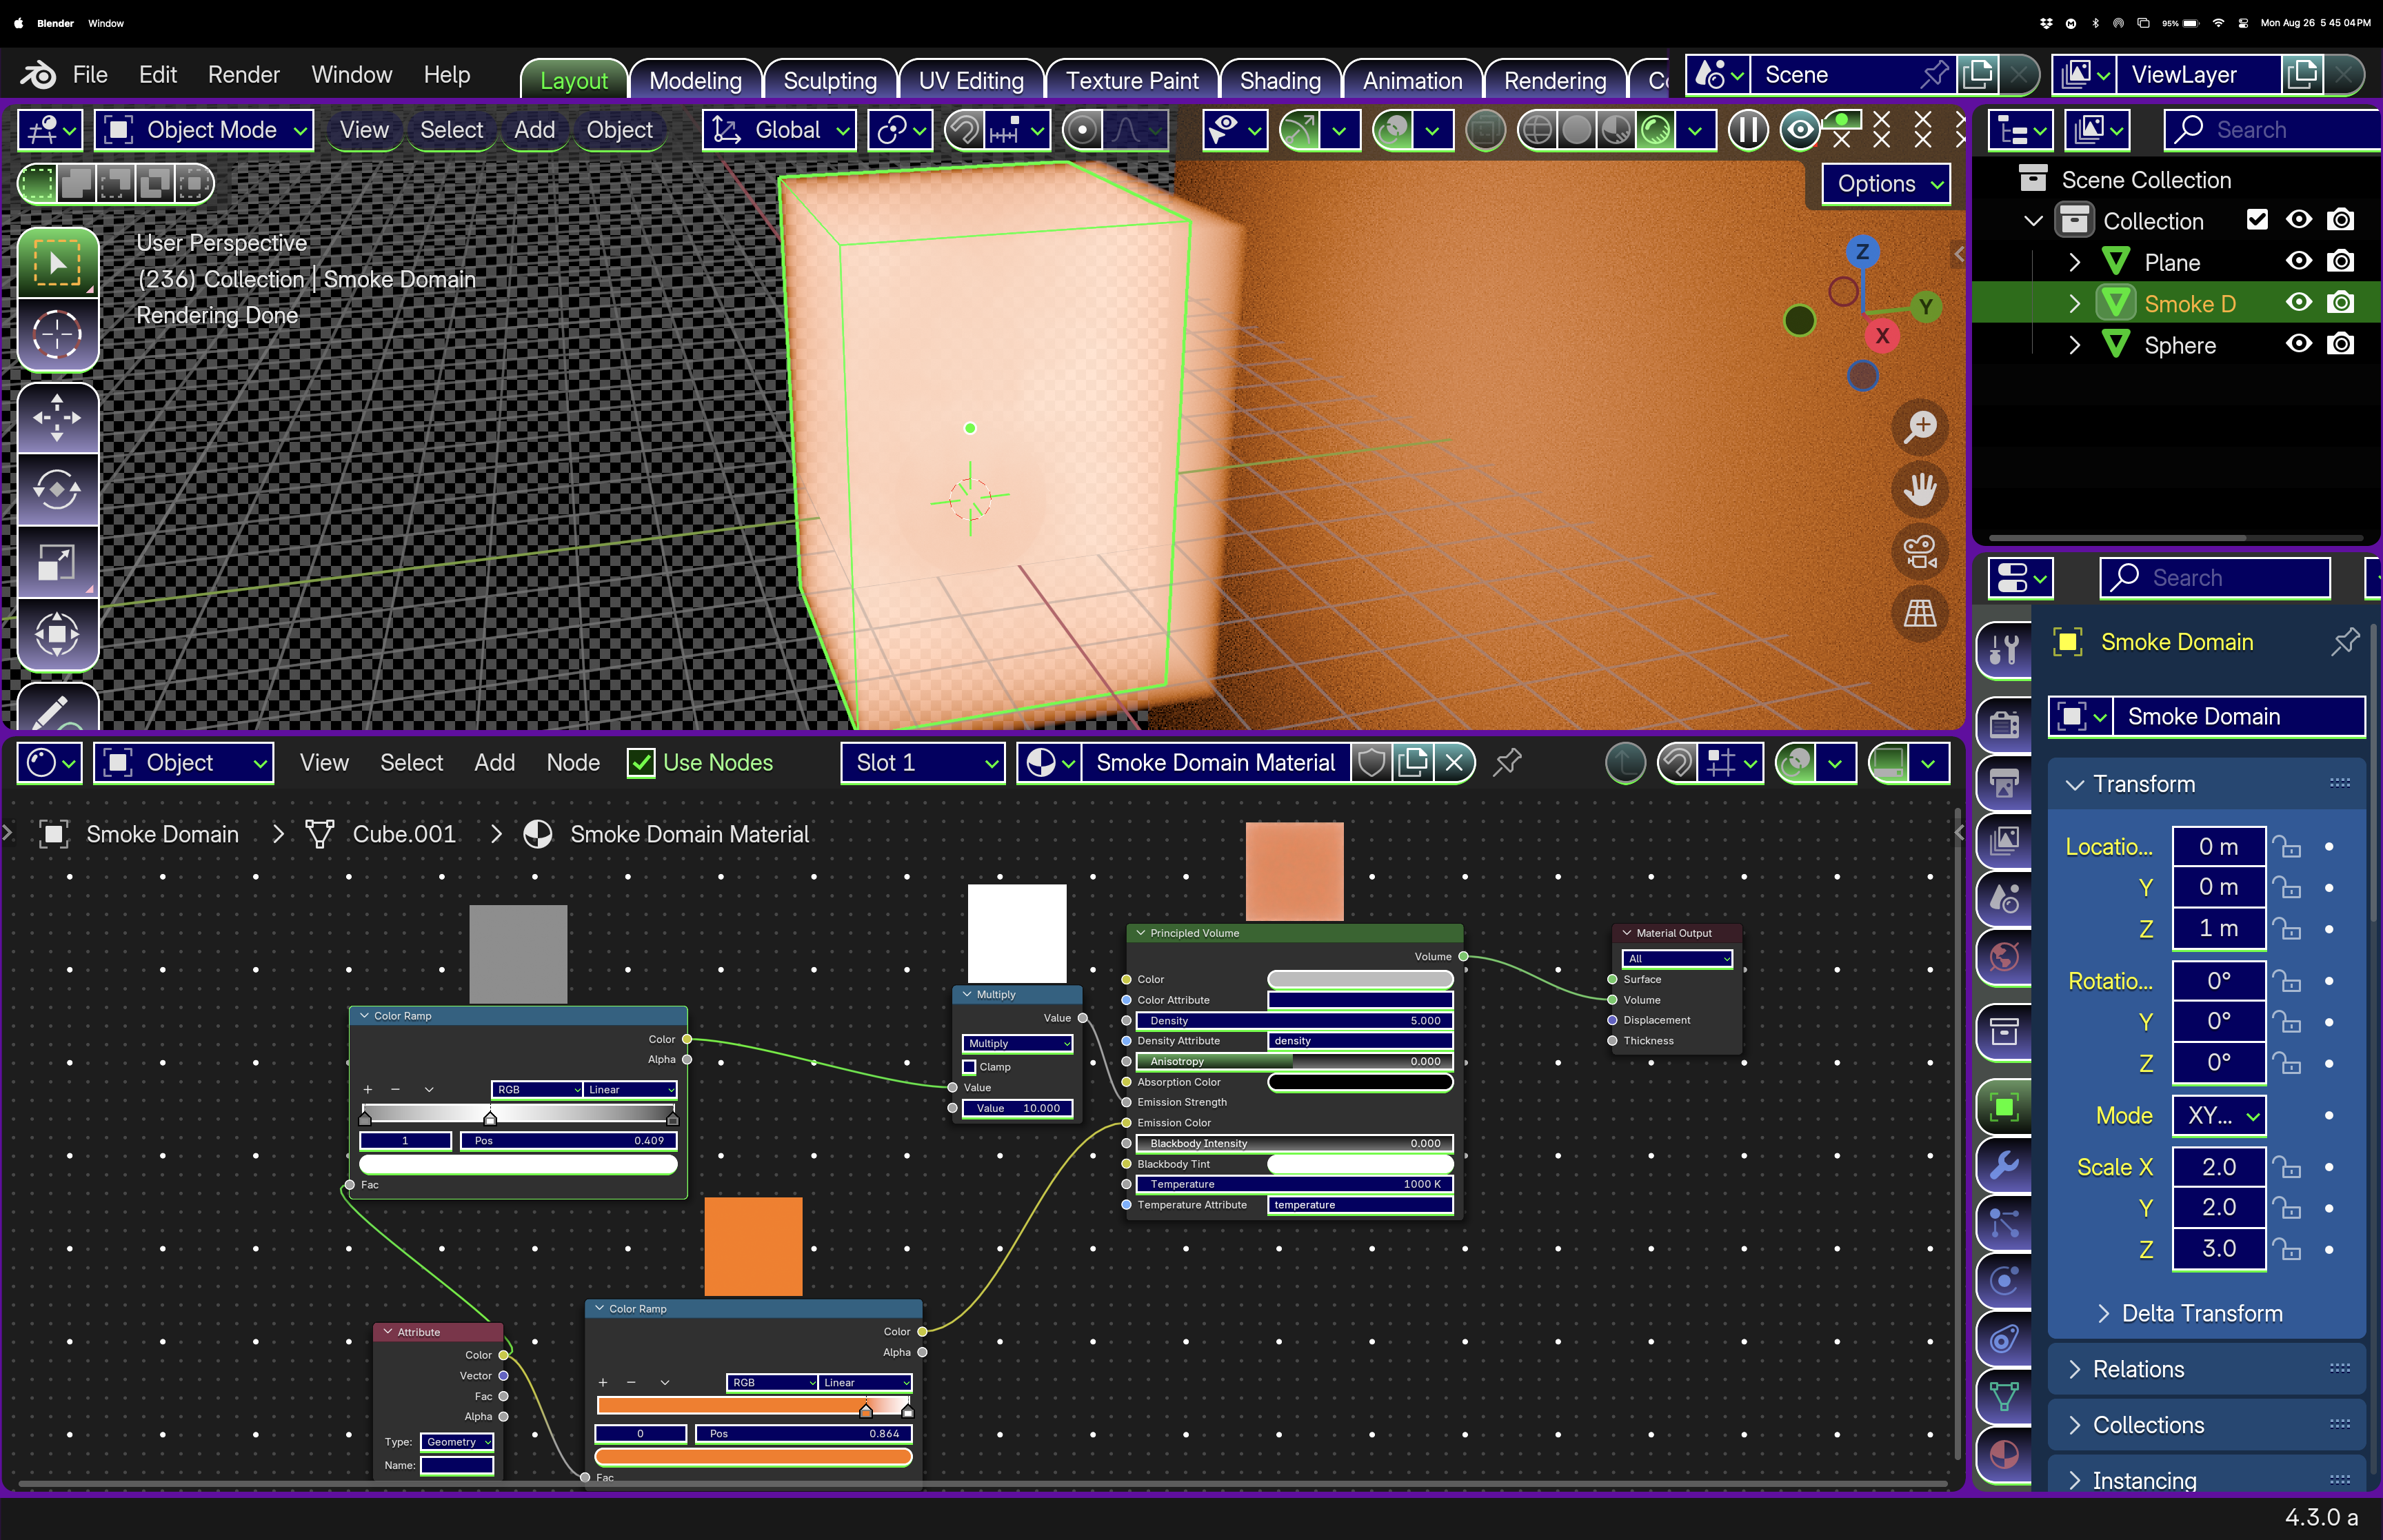Click Smoke Domain breadcrumb in node editor

[162, 834]
